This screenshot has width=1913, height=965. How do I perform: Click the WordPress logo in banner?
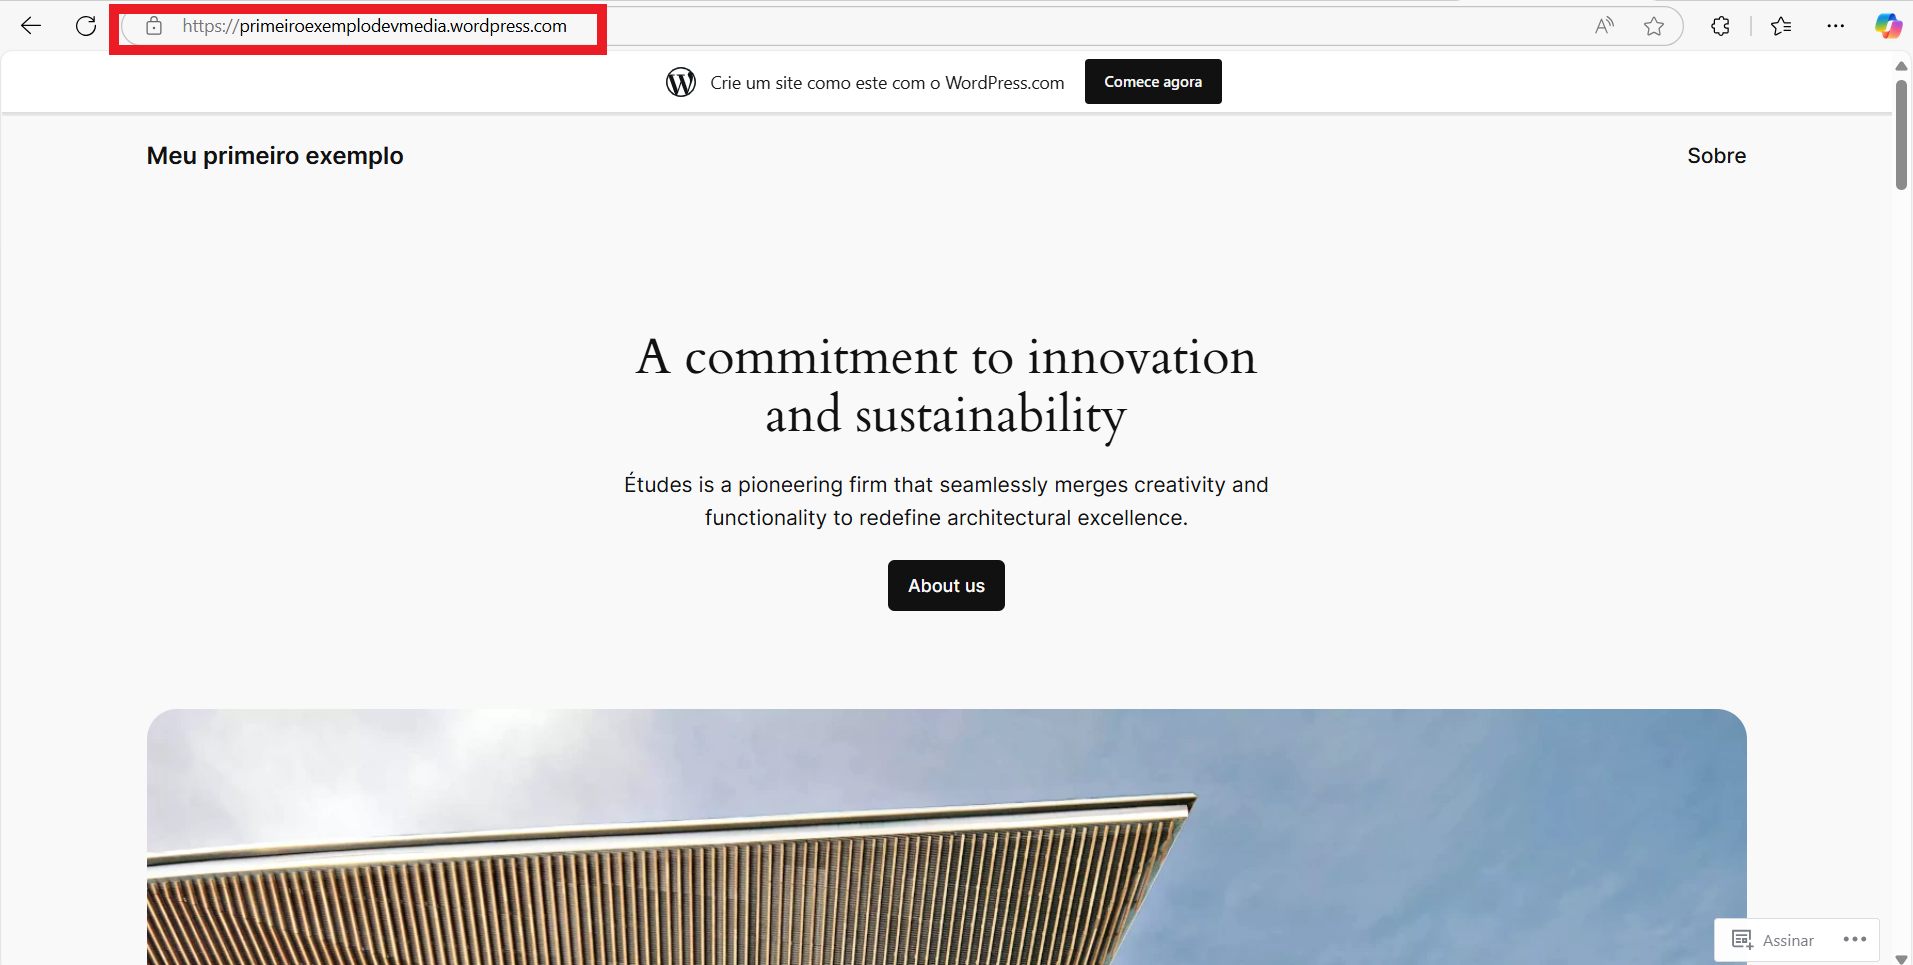(681, 82)
